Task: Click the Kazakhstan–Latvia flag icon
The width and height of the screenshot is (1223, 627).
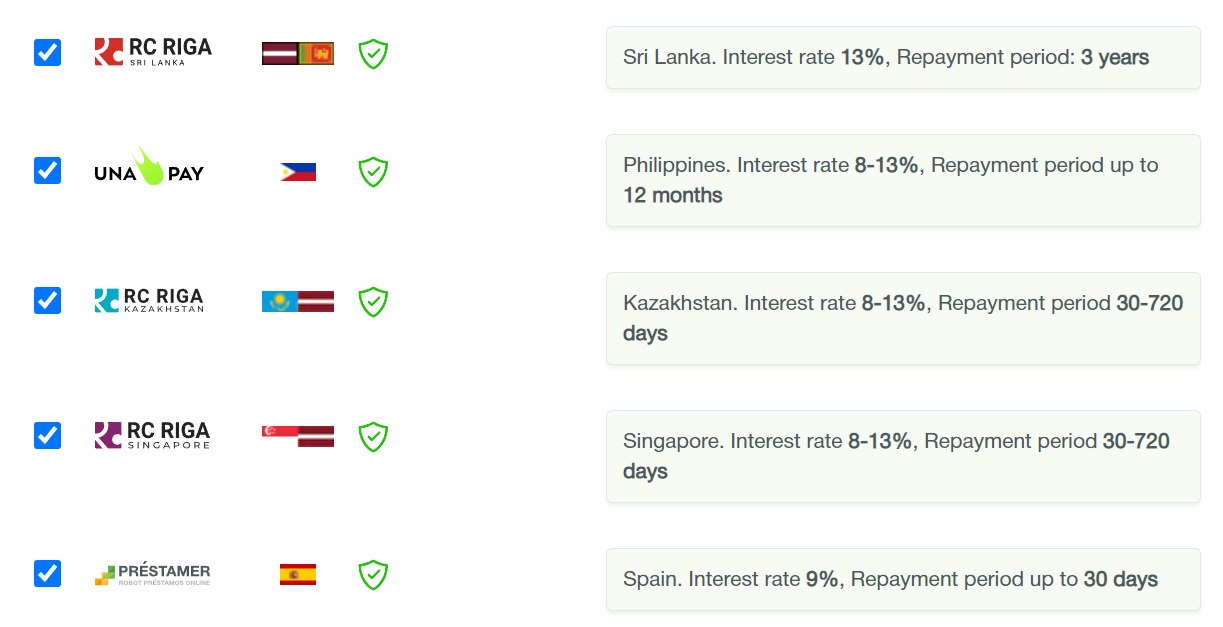Action: [298, 301]
